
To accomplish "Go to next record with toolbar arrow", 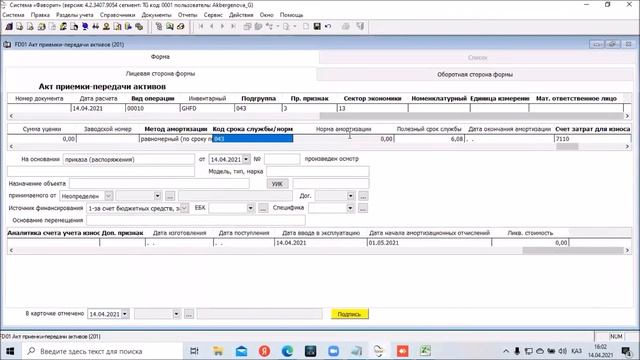I will (x=222, y=27).
